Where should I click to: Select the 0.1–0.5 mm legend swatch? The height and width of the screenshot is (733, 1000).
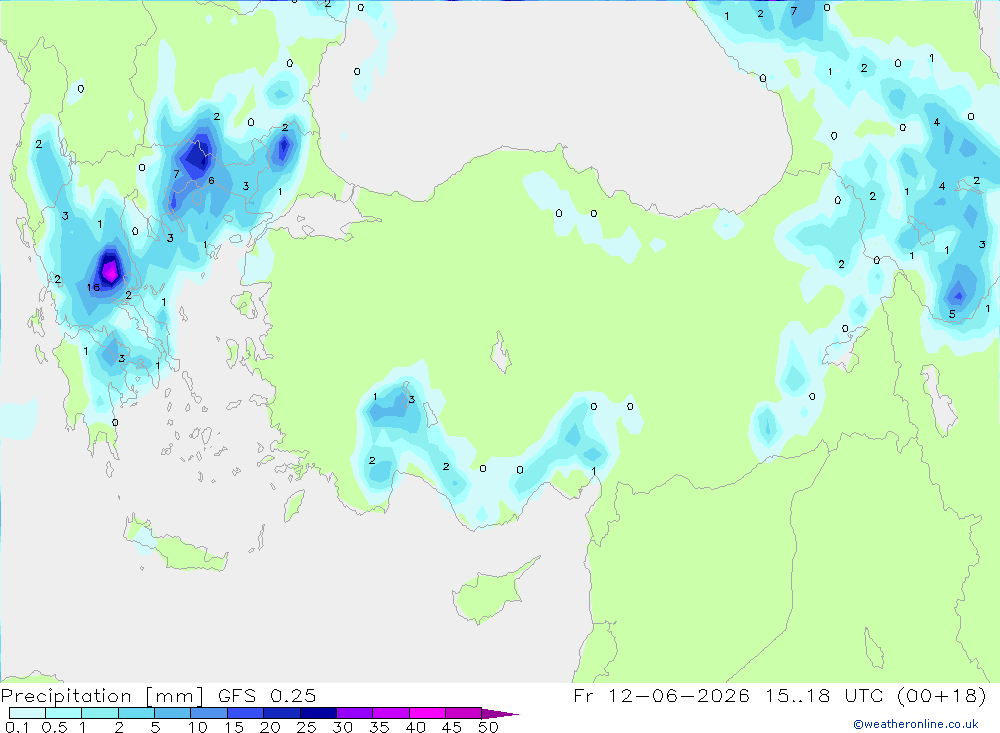27,713
